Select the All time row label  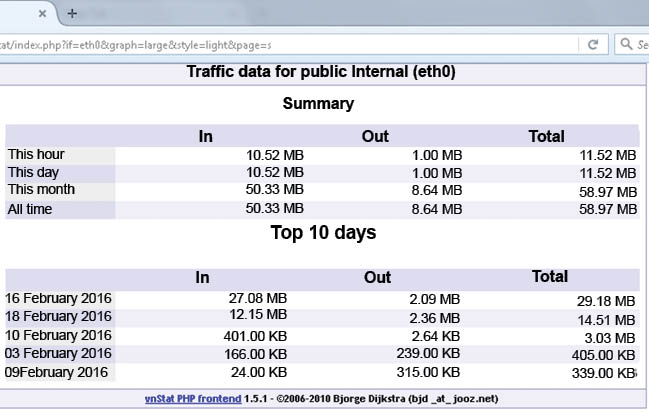click(30, 209)
